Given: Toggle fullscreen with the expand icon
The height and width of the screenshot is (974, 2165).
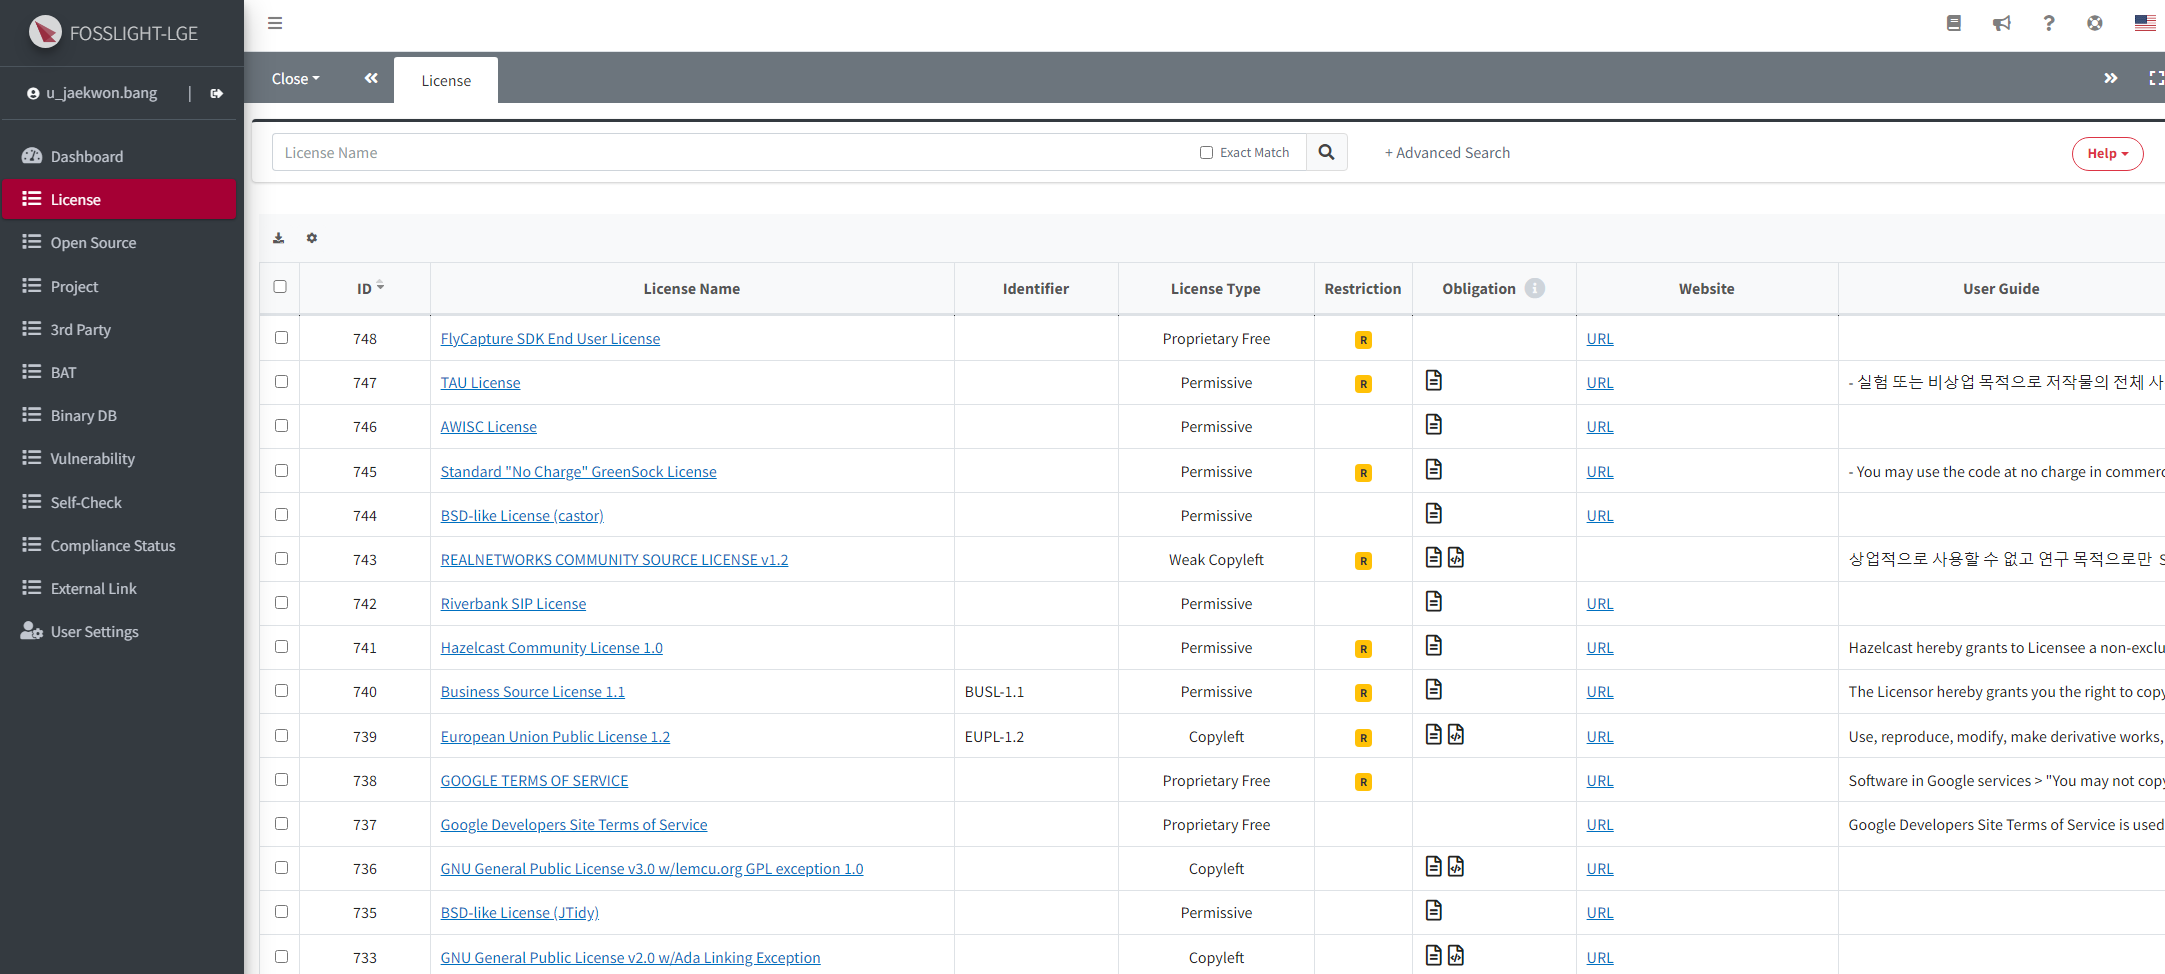Looking at the screenshot, I should click(2156, 78).
